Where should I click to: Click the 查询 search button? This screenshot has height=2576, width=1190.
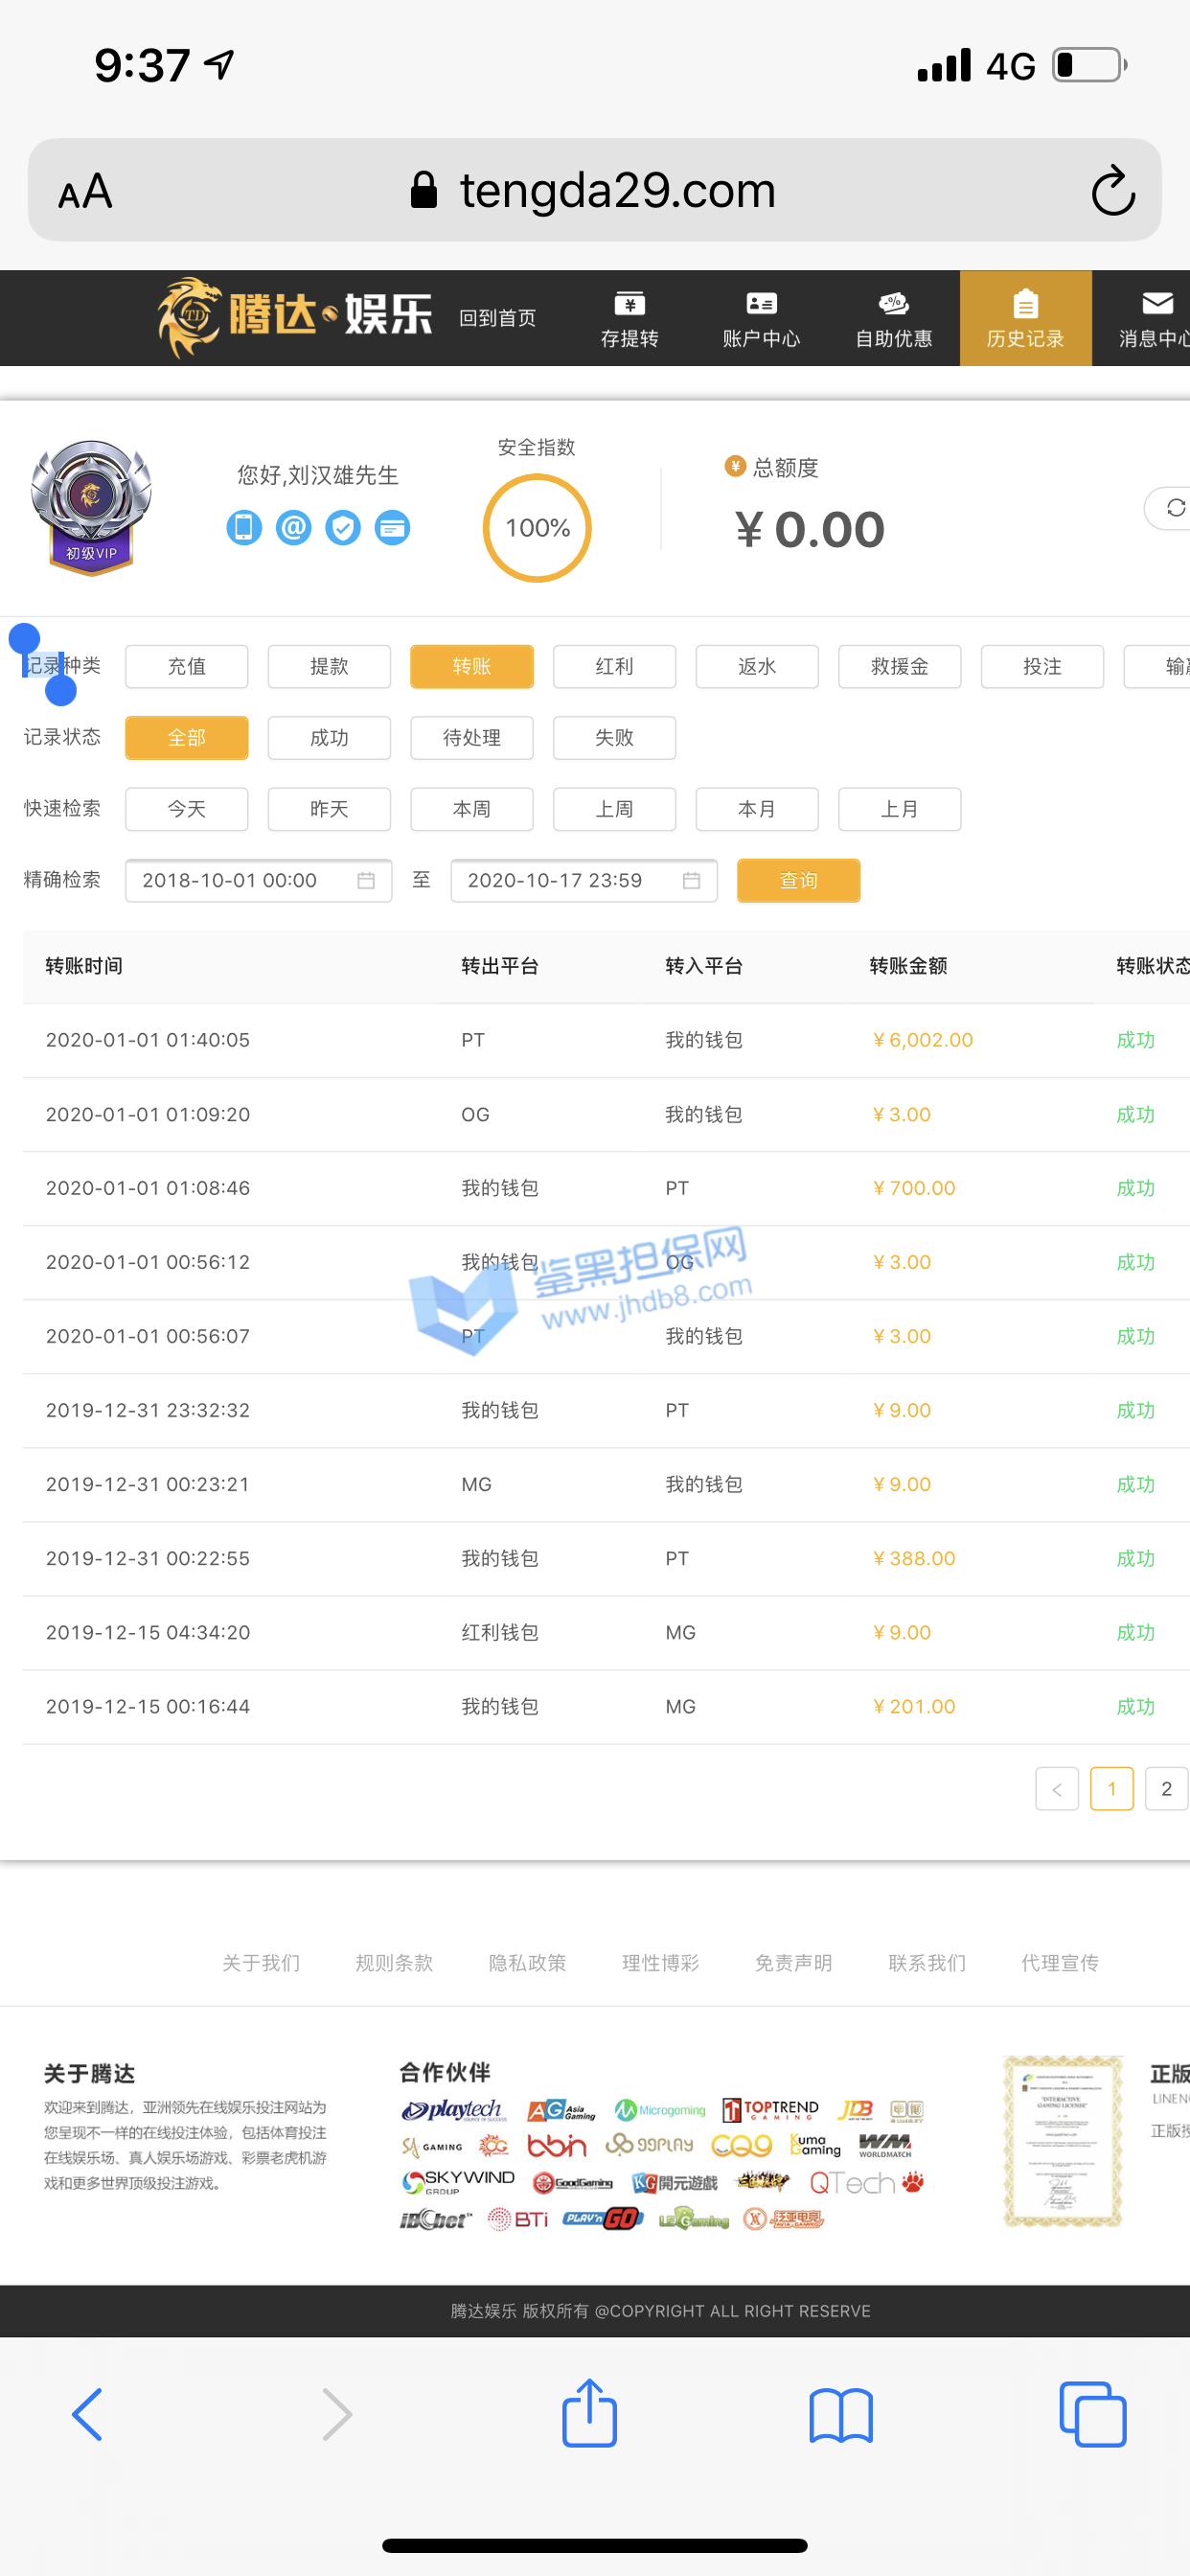tap(798, 880)
